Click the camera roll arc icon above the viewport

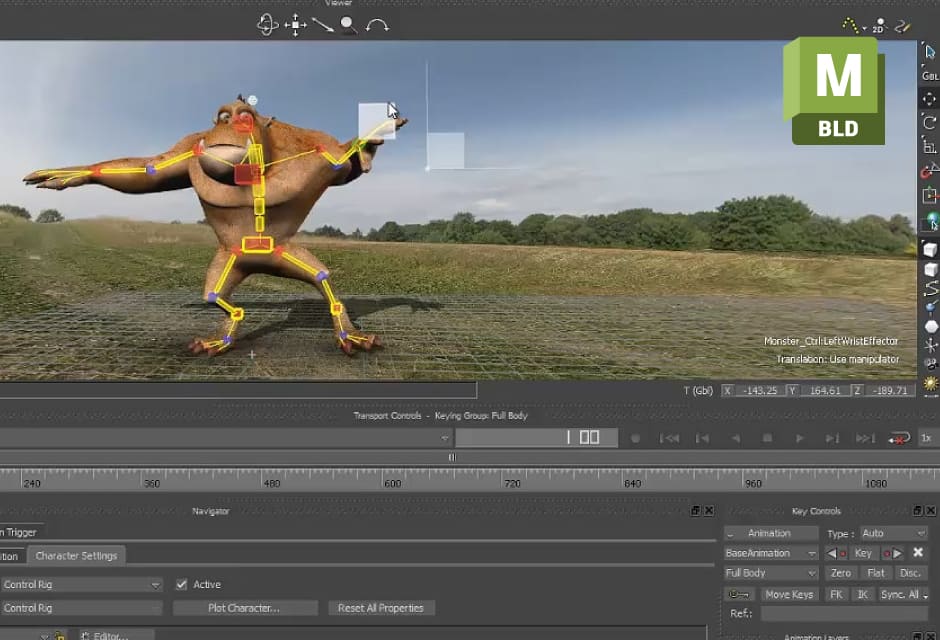pos(377,25)
